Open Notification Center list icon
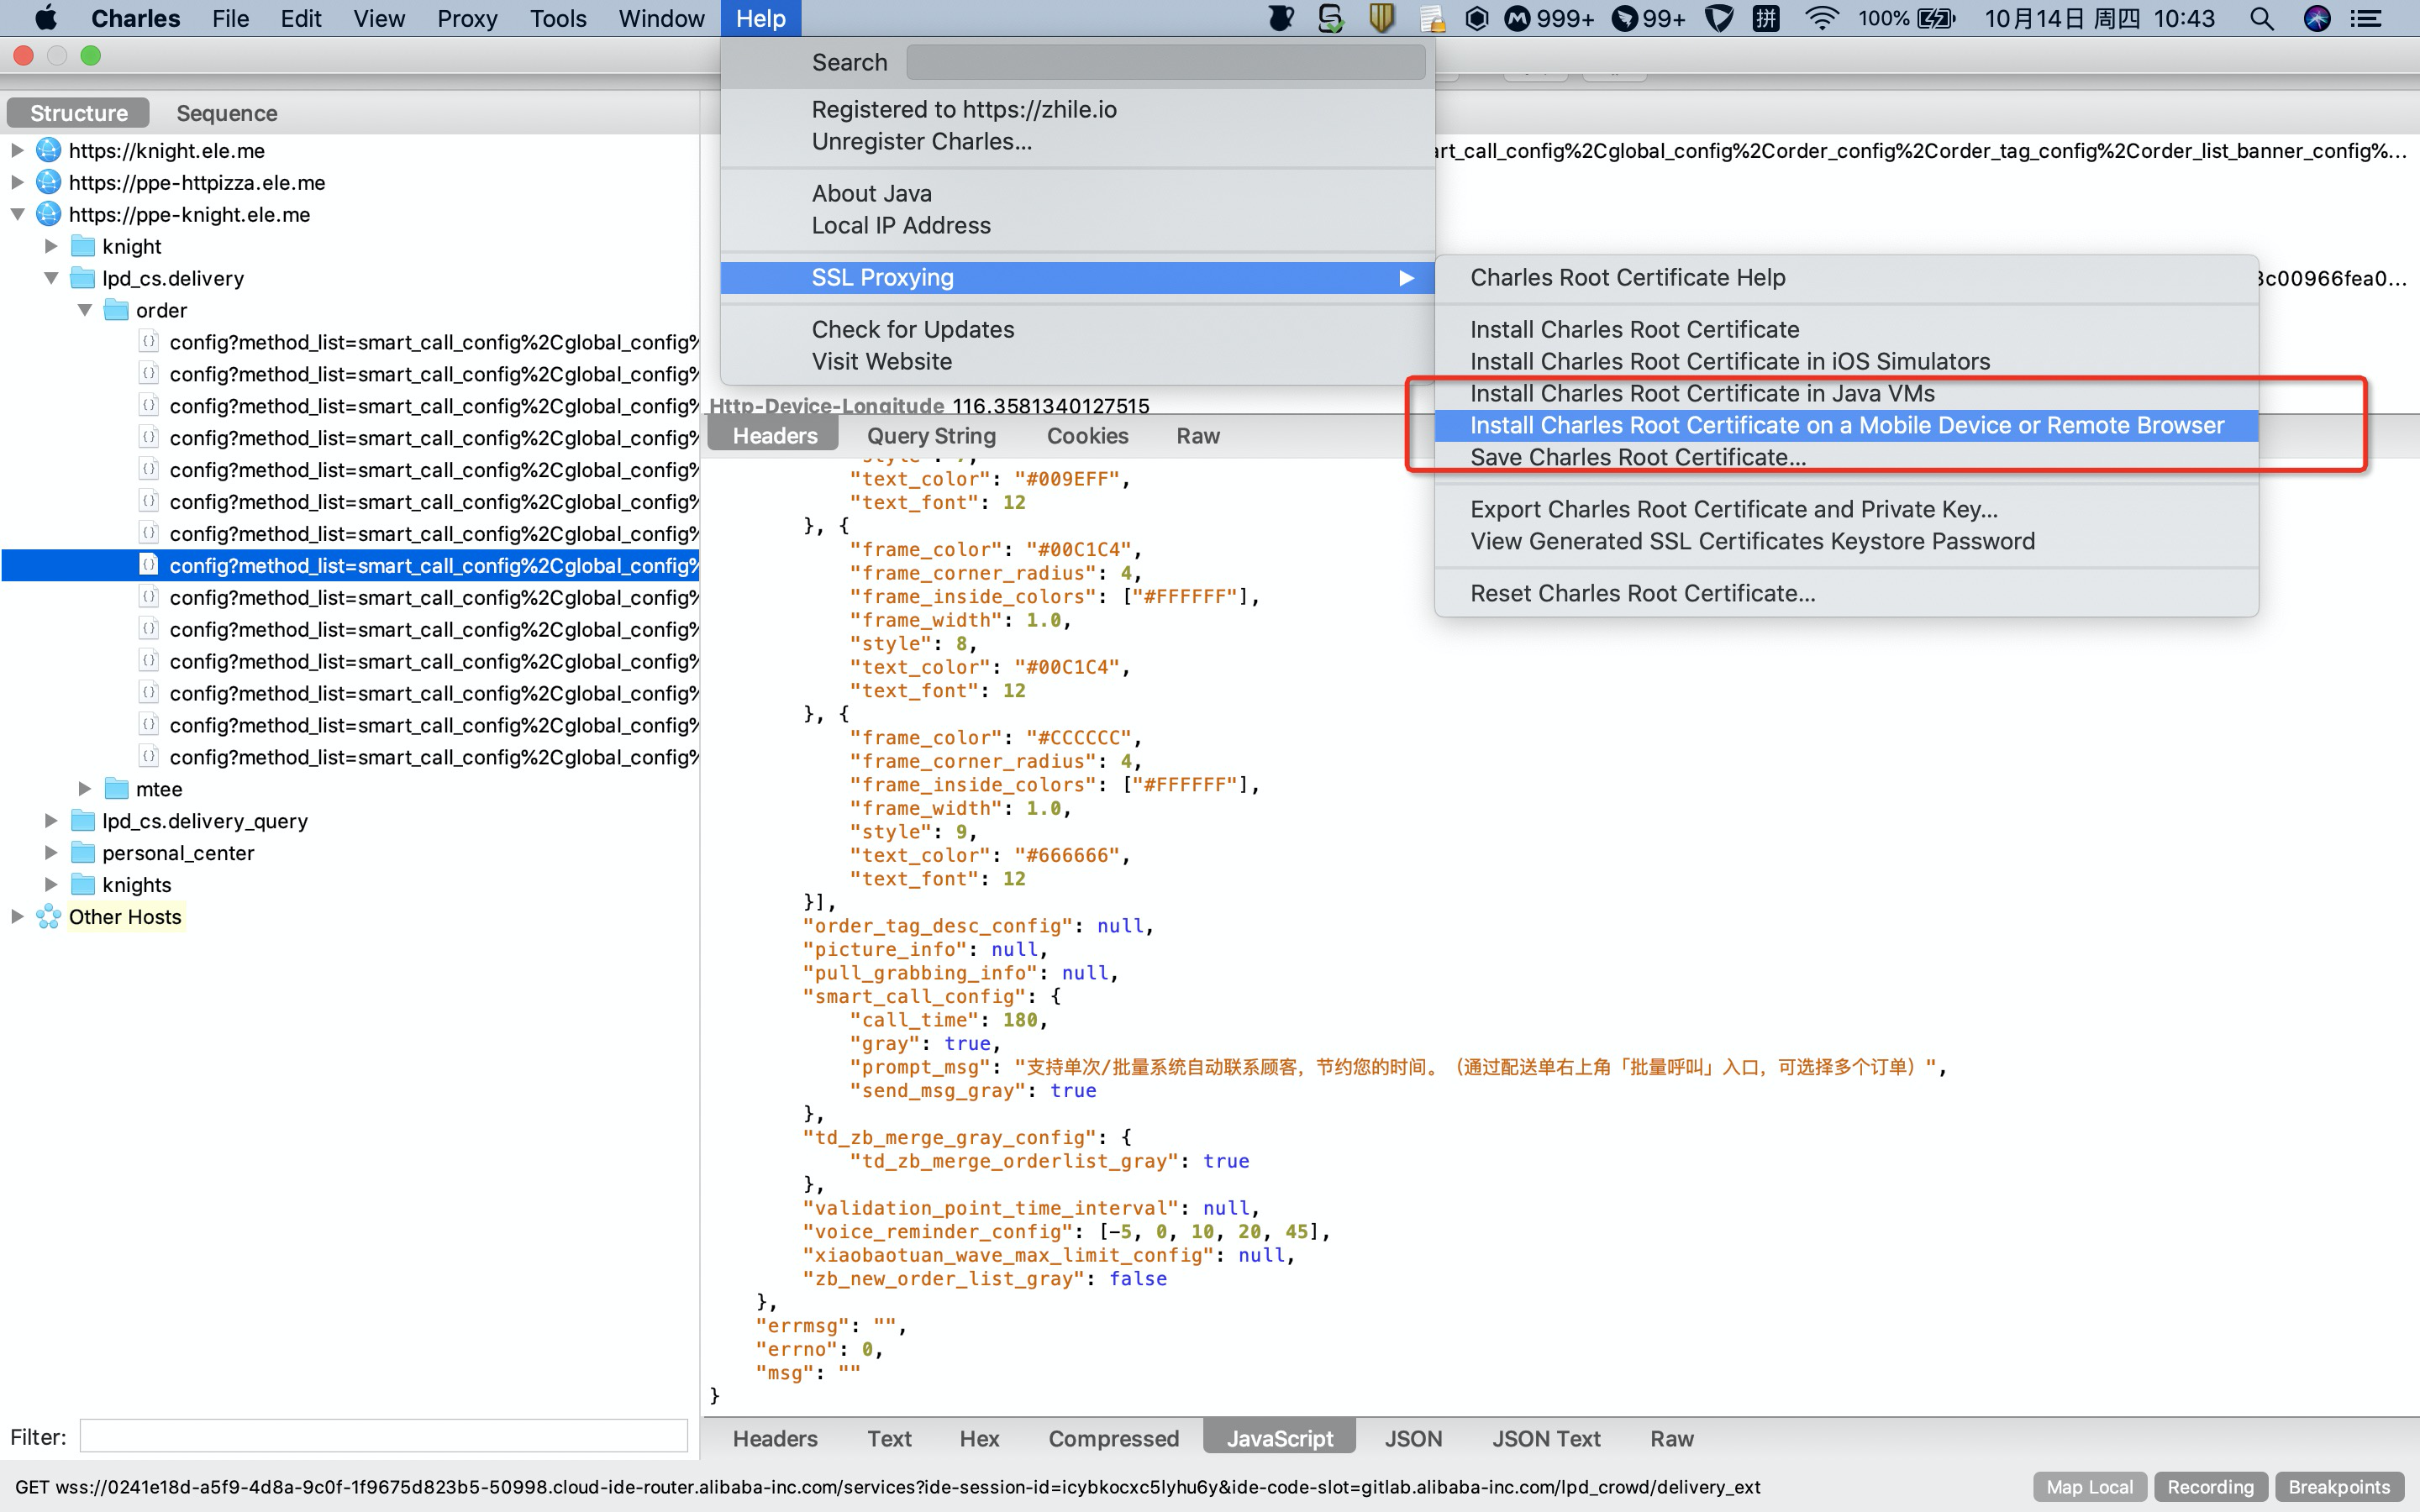 tap(2366, 18)
